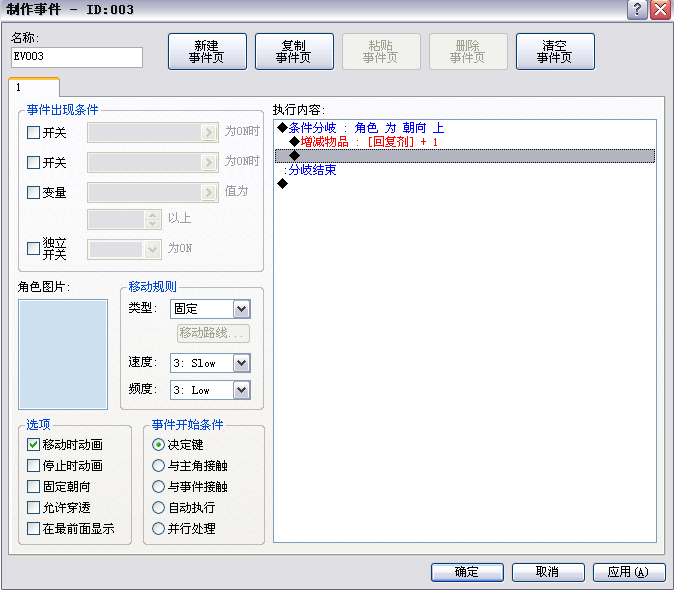Select the 分歧结束 line
Image resolution: width=674 pixels, height=590 pixels.
click(465, 170)
